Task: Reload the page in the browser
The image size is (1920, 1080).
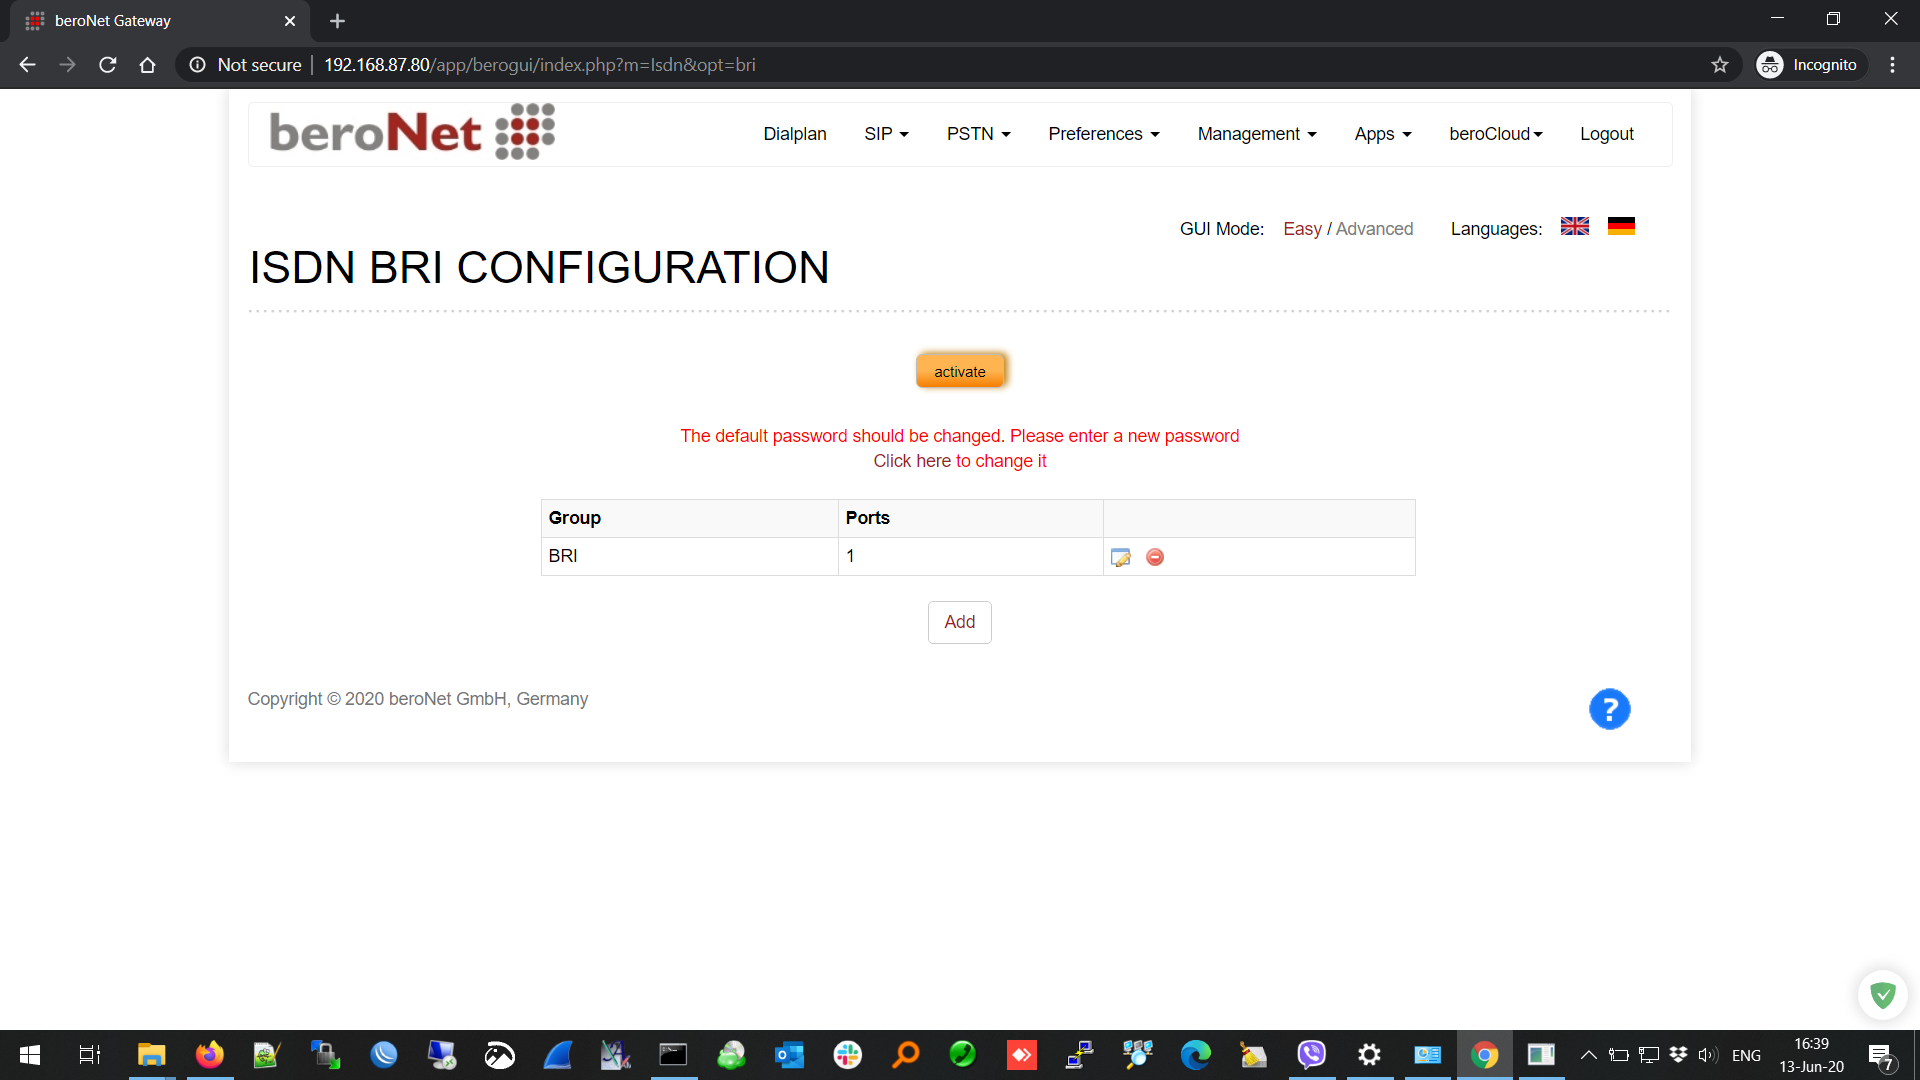Action: coord(108,65)
